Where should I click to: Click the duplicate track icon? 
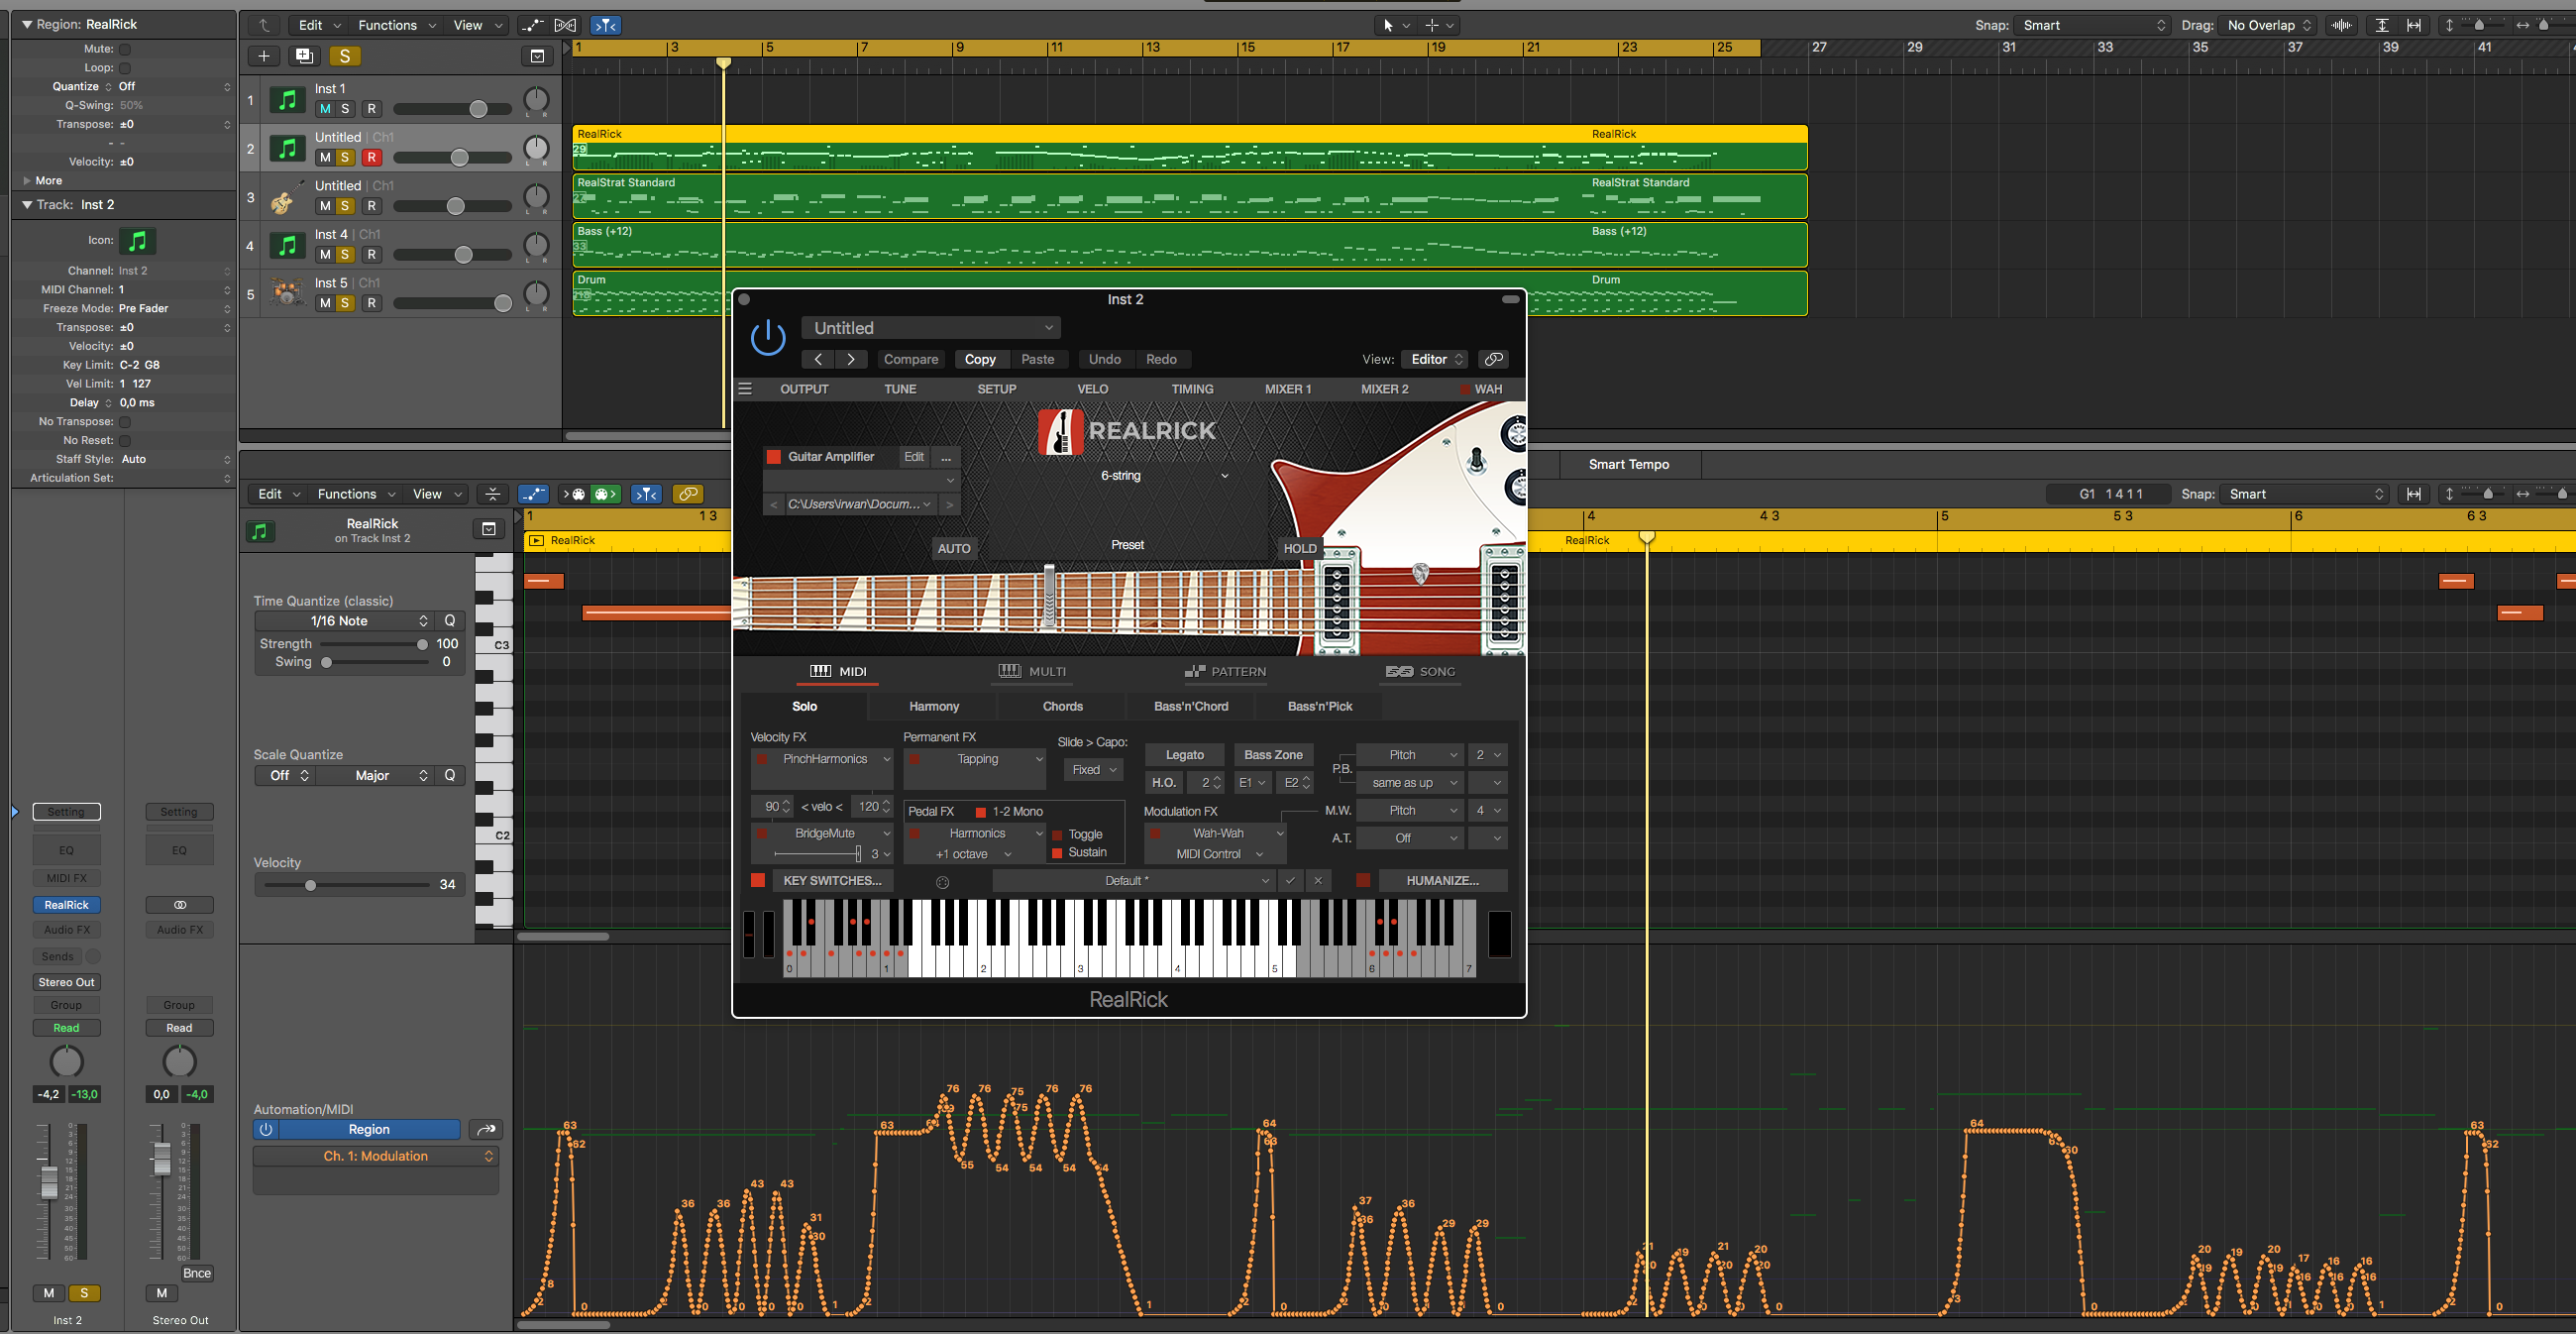tap(304, 56)
